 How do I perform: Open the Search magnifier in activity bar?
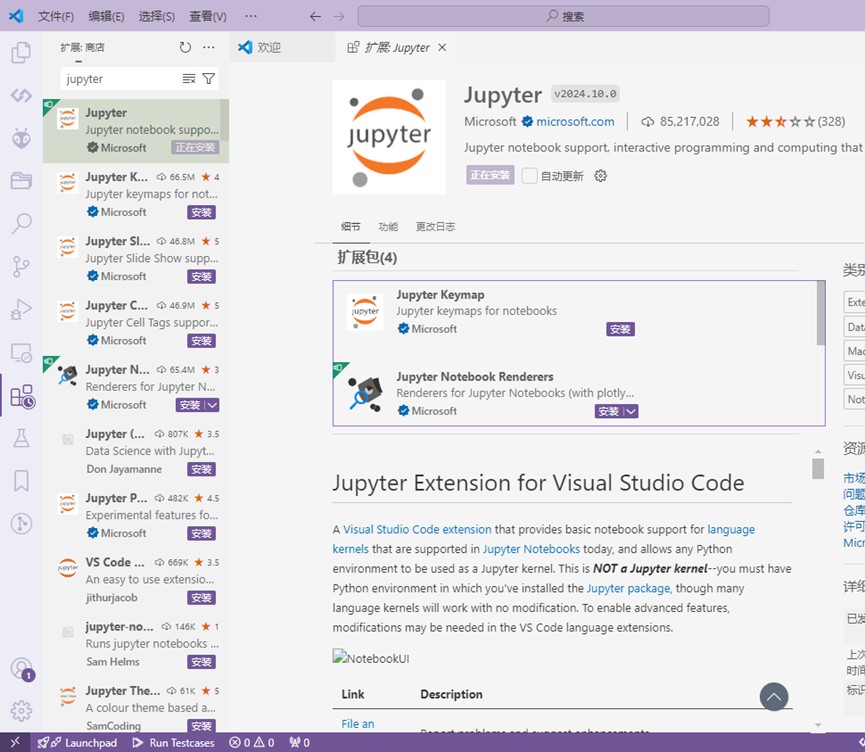click(21, 223)
